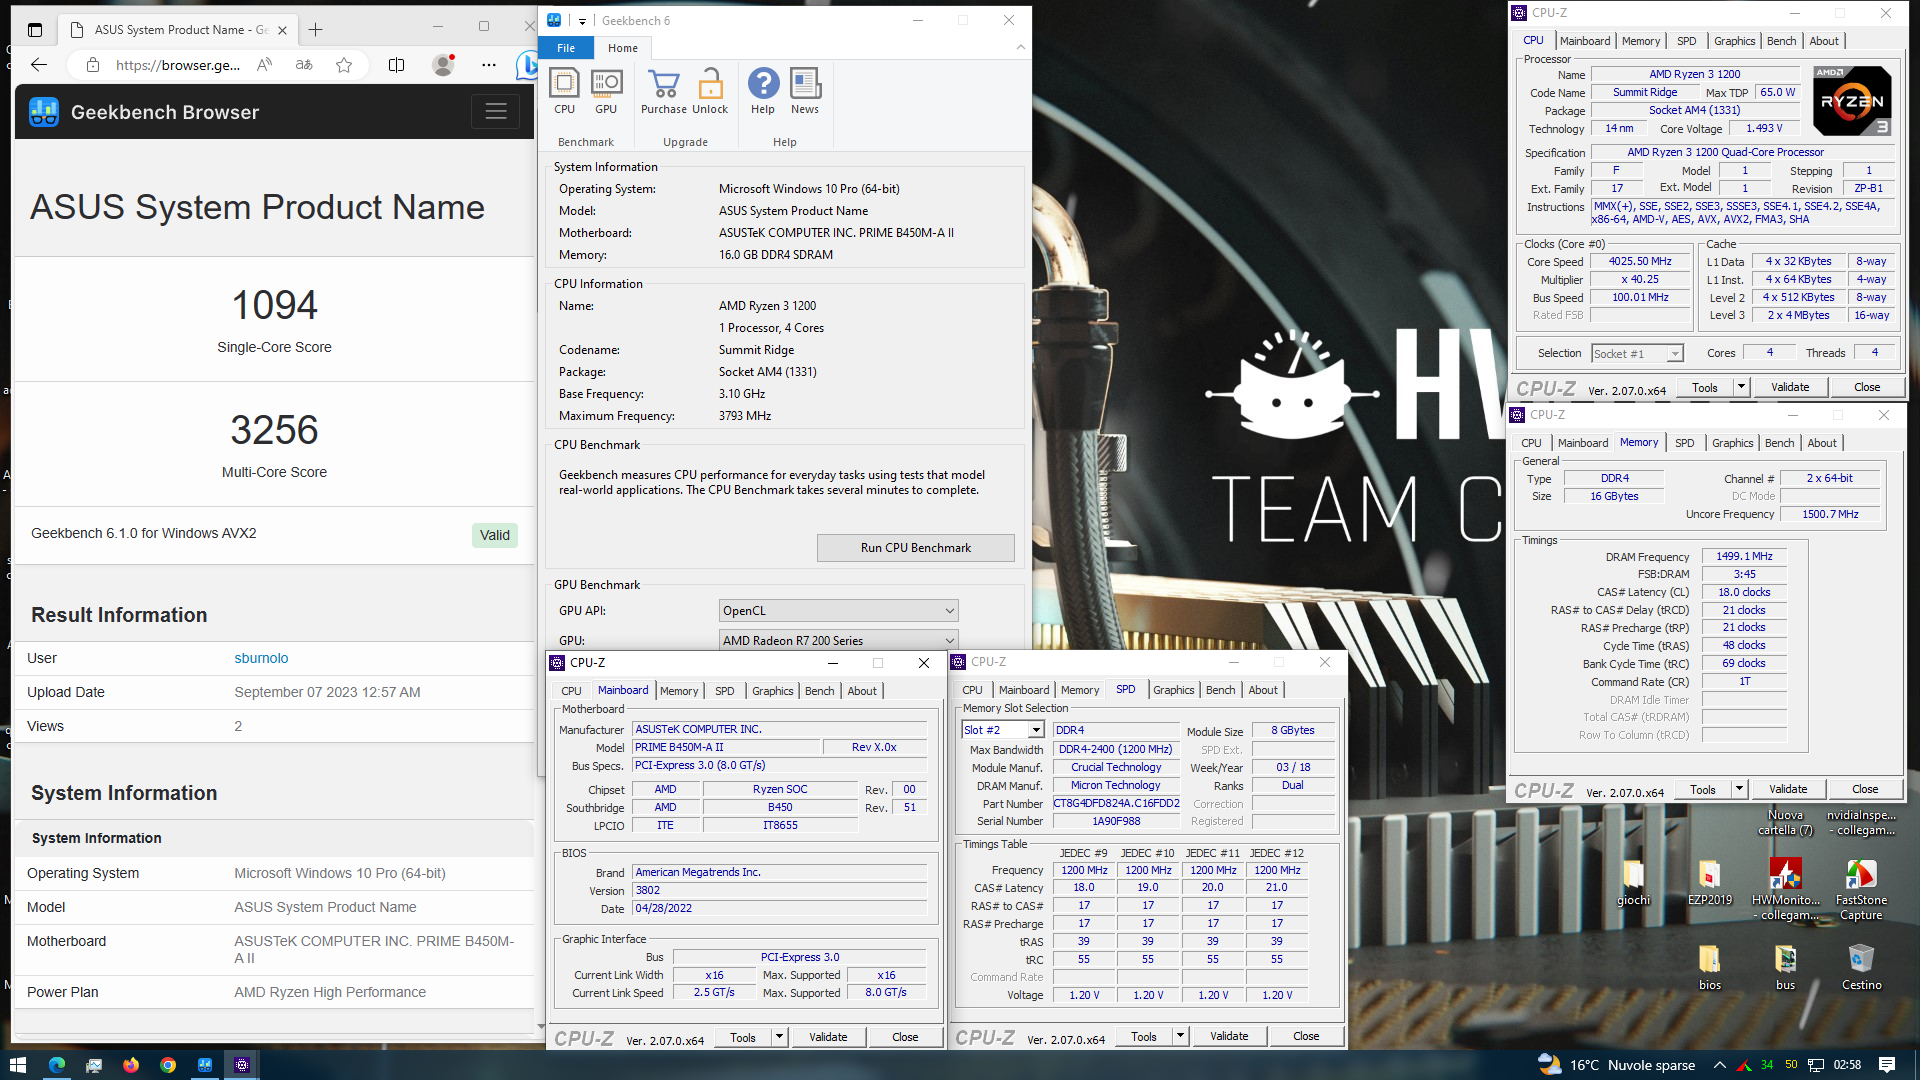Expand GPU AMD Radeon R7 200 Series dropdown
Image resolution: width=1920 pixels, height=1080 pixels.
pyautogui.click(x=838, y=641)
